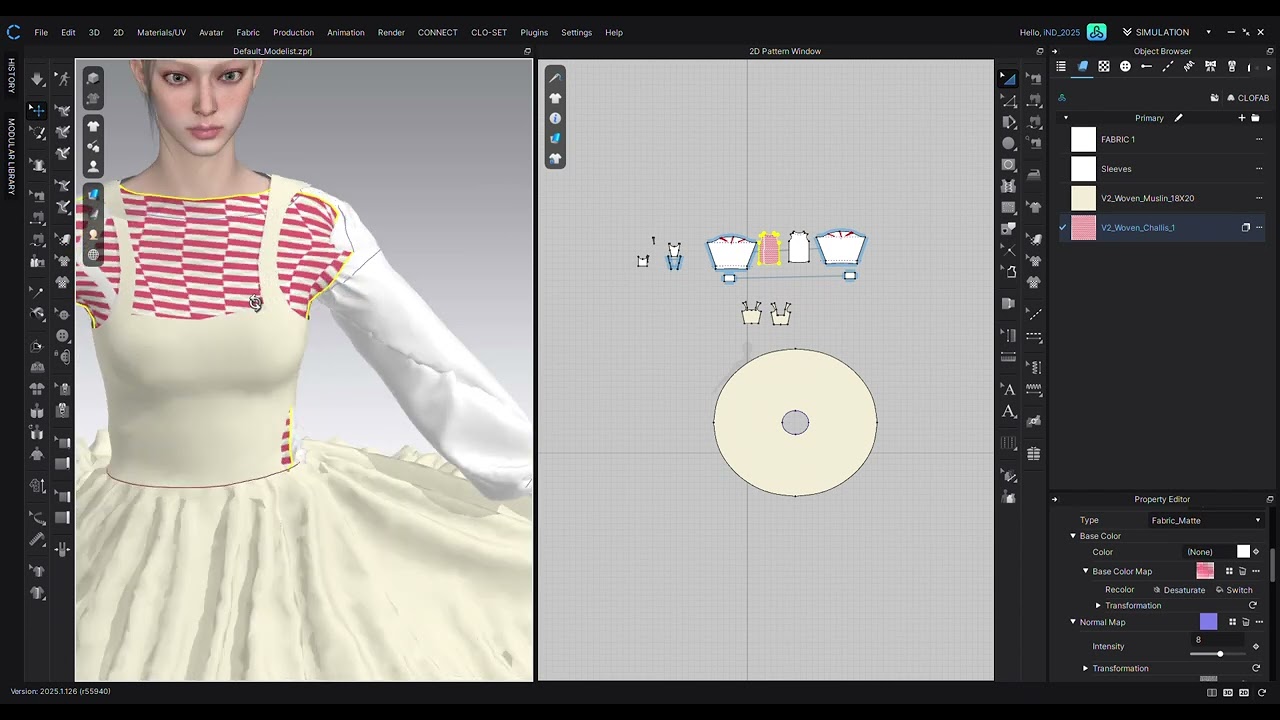Delete the Normal Map with trash icon
The image size is (1280, 720).
(1246, 622)
